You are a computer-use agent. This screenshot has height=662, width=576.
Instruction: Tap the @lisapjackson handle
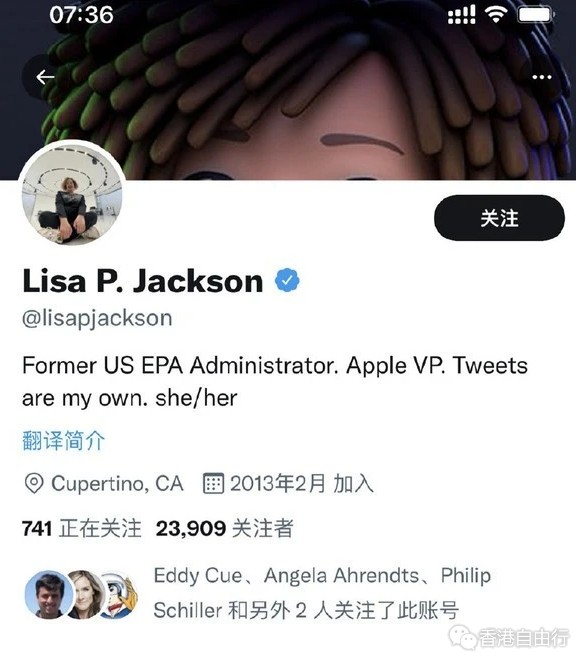pos(97,318)
